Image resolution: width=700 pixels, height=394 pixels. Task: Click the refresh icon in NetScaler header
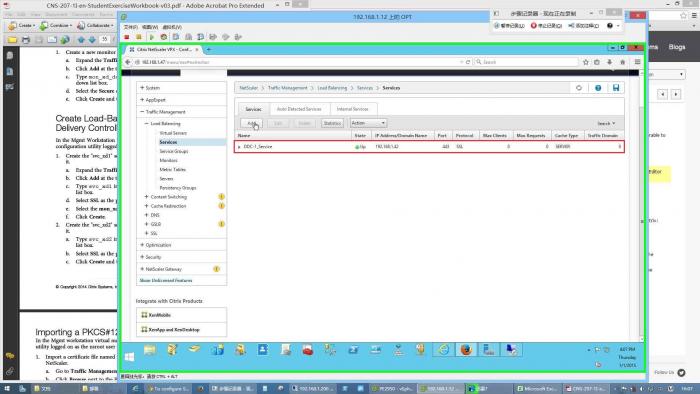pos(579,88)
